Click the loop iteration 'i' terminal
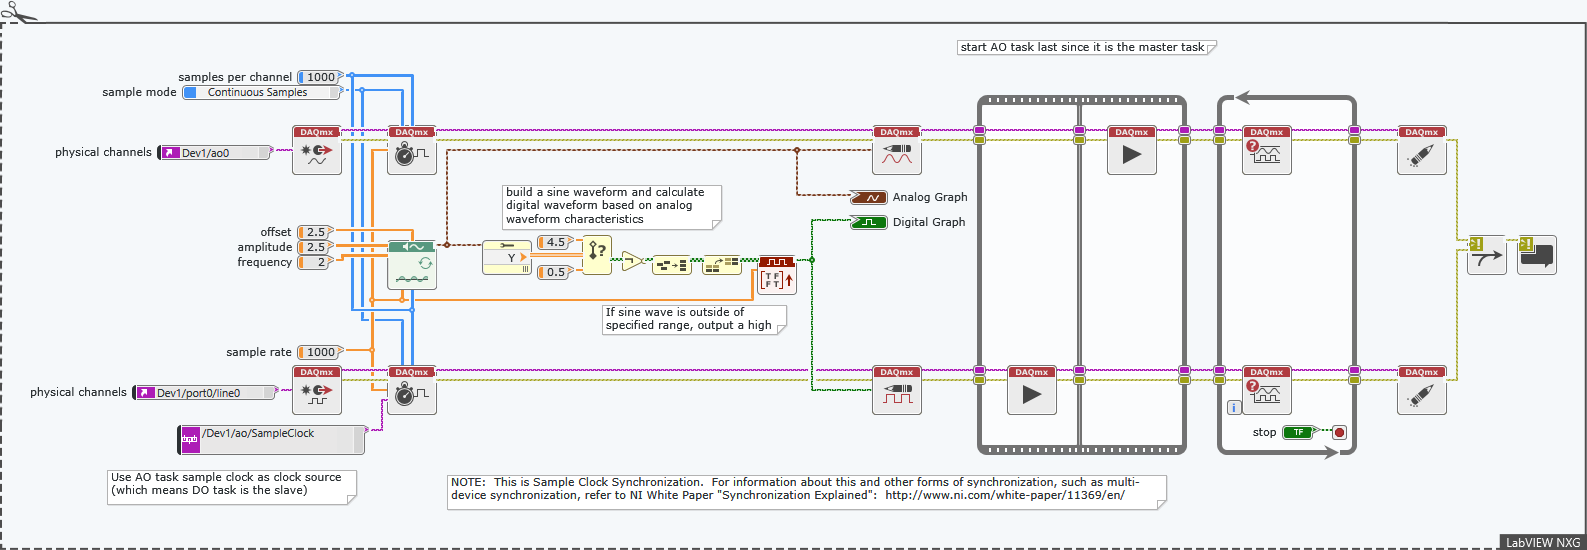The width and height of the screenshot is (1587, 550). pos(1234,407)
